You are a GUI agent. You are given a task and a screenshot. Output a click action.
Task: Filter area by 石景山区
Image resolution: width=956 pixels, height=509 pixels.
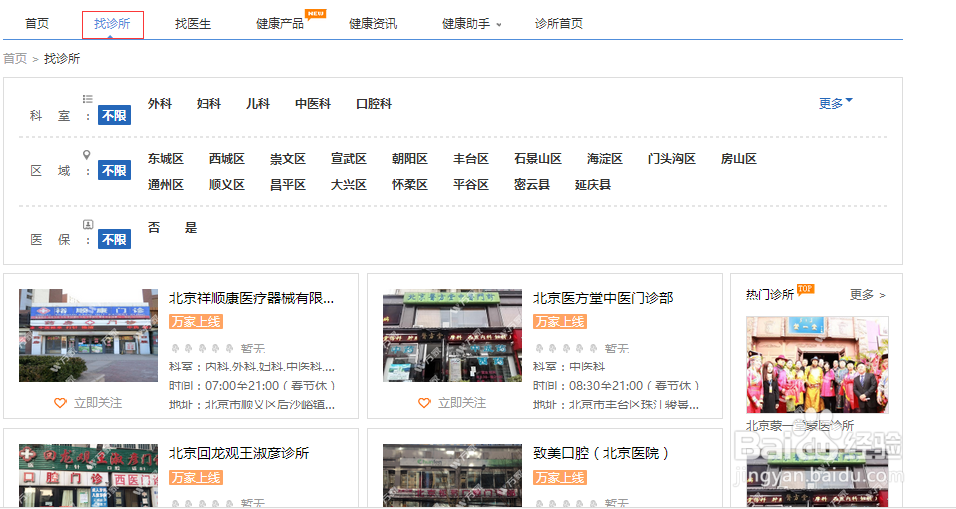pyautogui.click(x=538, y=158)
